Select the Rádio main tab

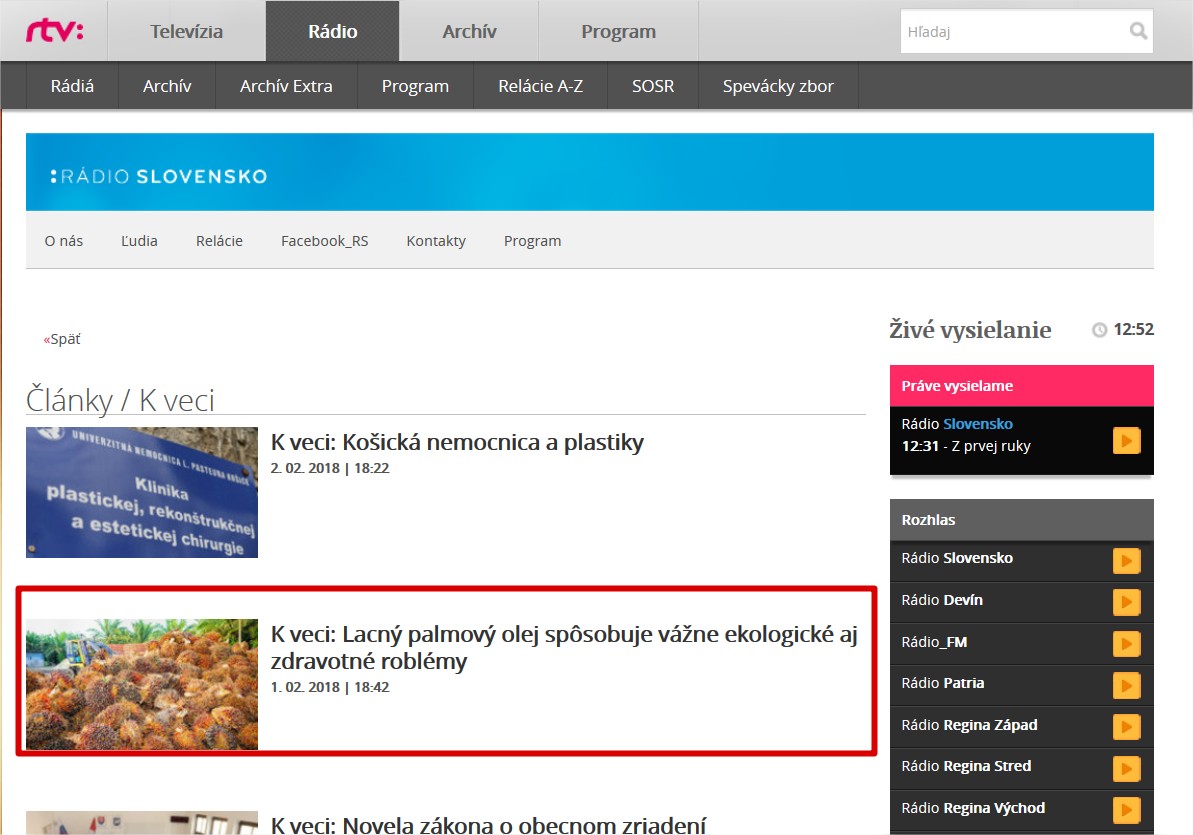click(x=332, y=31)
